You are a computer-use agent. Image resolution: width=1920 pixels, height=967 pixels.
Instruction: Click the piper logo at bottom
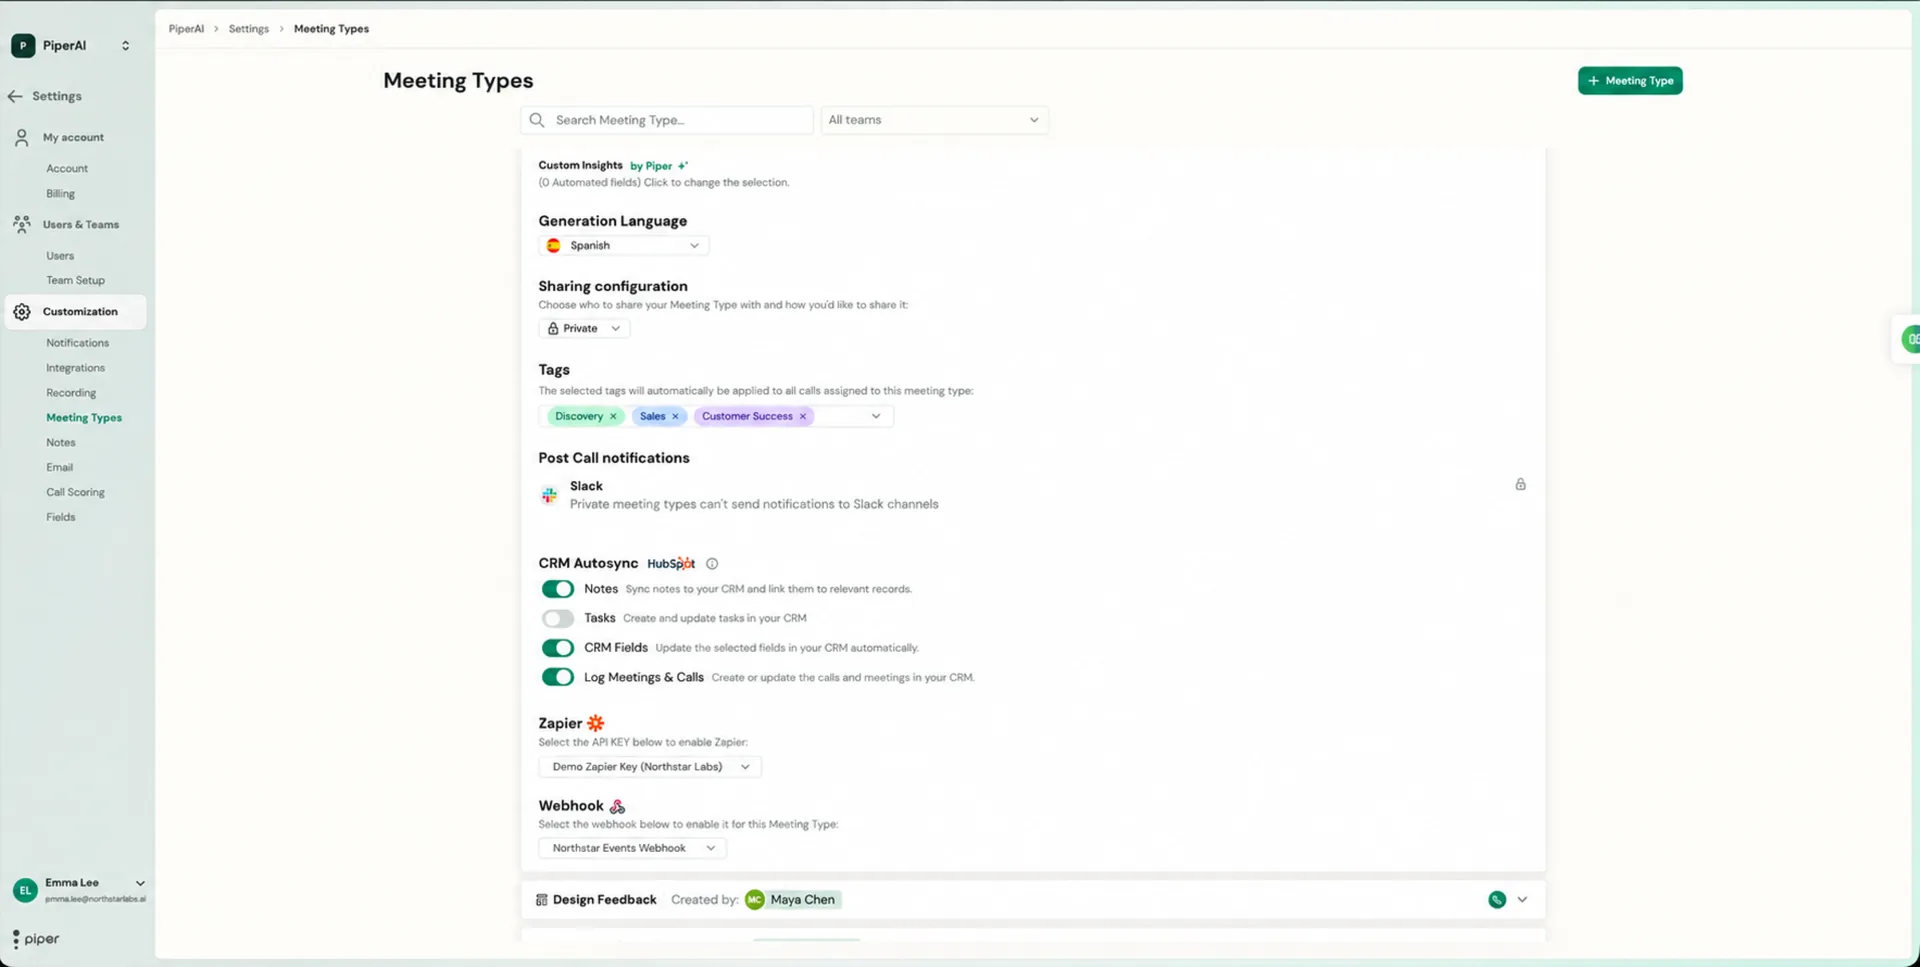tap(36, 939)
